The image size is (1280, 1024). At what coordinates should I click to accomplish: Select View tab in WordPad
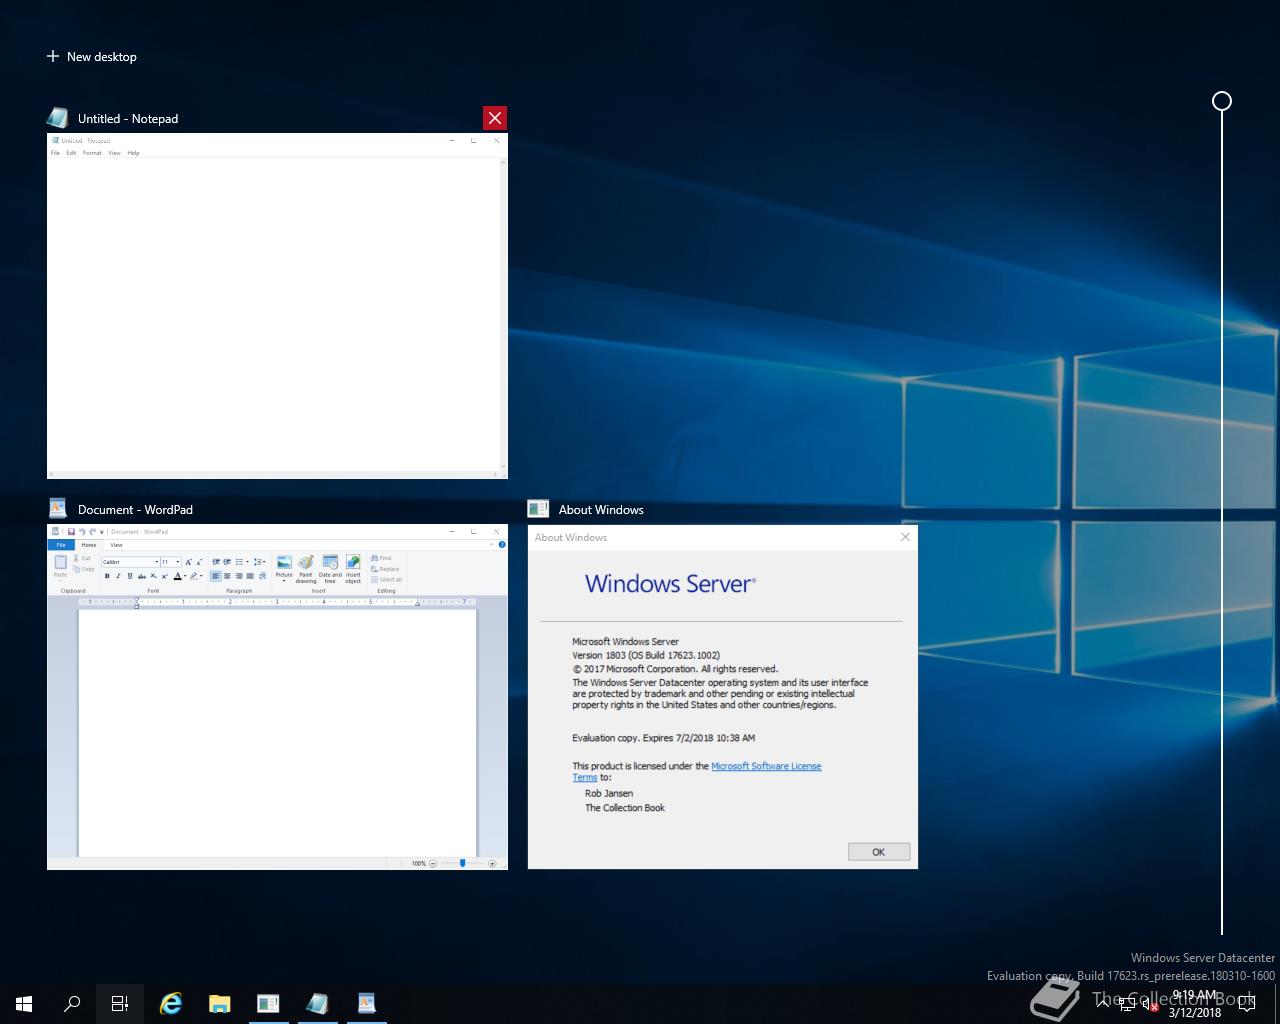(x=116, y=545)
